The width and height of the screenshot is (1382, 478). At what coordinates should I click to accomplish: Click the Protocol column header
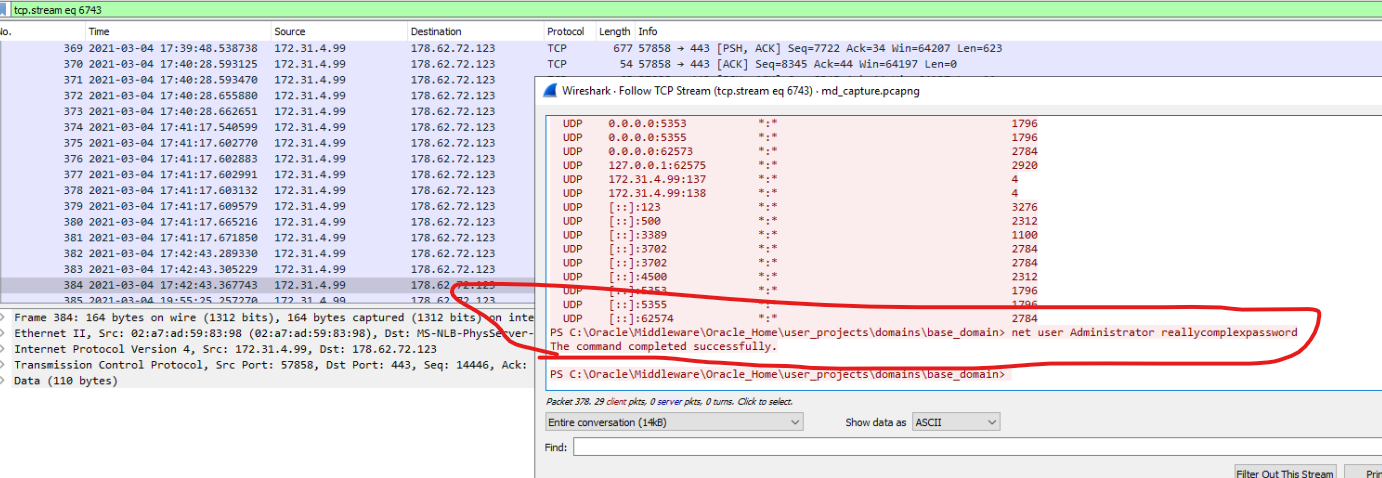pos(566,32)
